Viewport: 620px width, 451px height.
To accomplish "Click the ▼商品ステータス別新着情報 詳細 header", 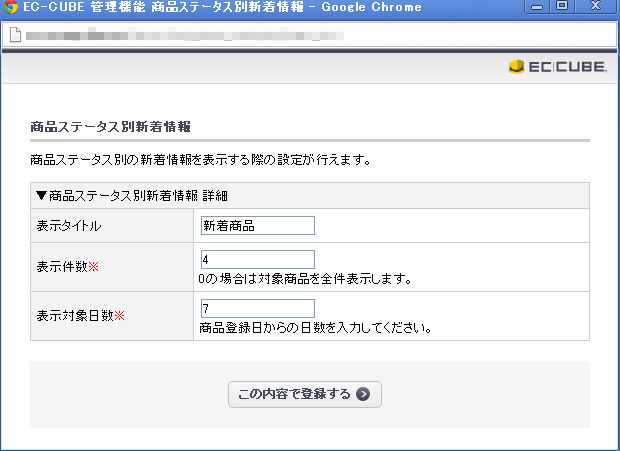I will pyautogui.click(x=310, y=196).
